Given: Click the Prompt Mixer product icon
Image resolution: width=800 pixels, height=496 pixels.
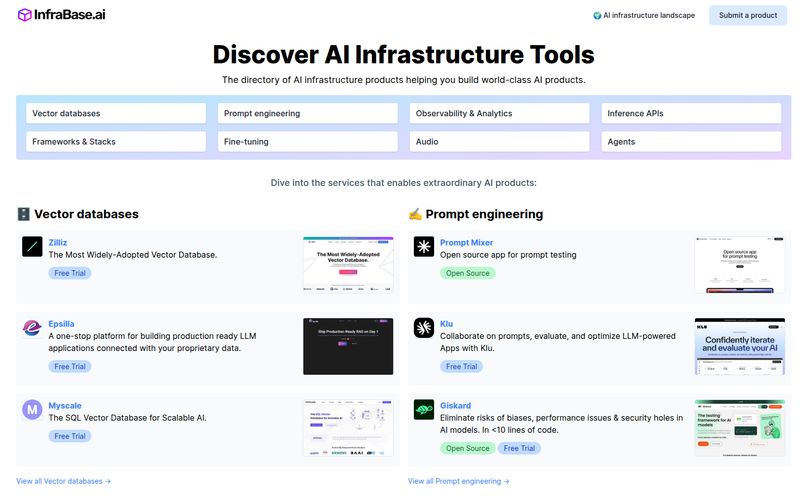Looking at the screenshot, I should [423, 246].
